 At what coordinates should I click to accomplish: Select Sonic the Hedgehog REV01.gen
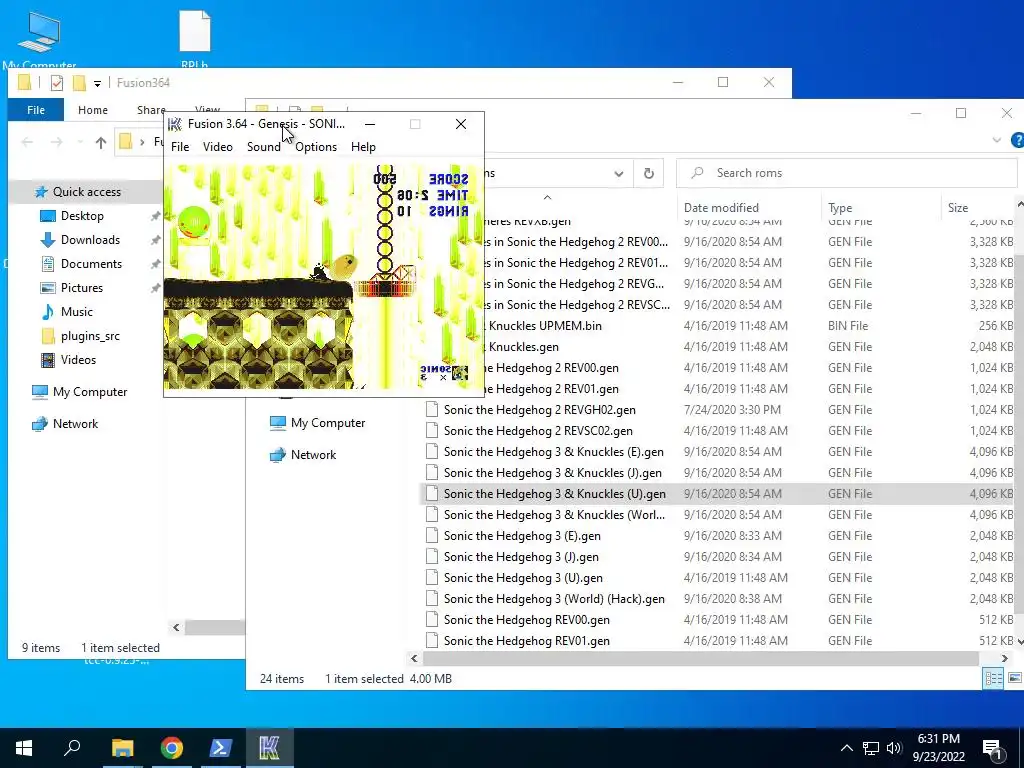pos(526,641)
